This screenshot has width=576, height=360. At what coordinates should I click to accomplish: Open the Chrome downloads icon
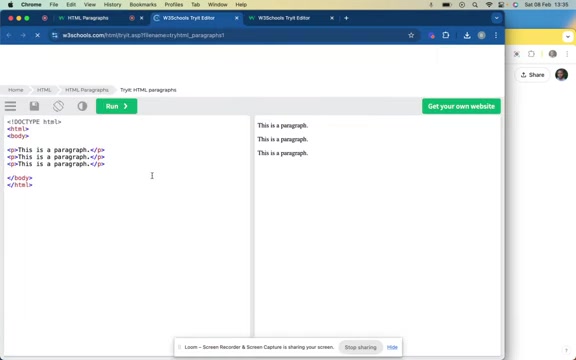tap(467, 35)
